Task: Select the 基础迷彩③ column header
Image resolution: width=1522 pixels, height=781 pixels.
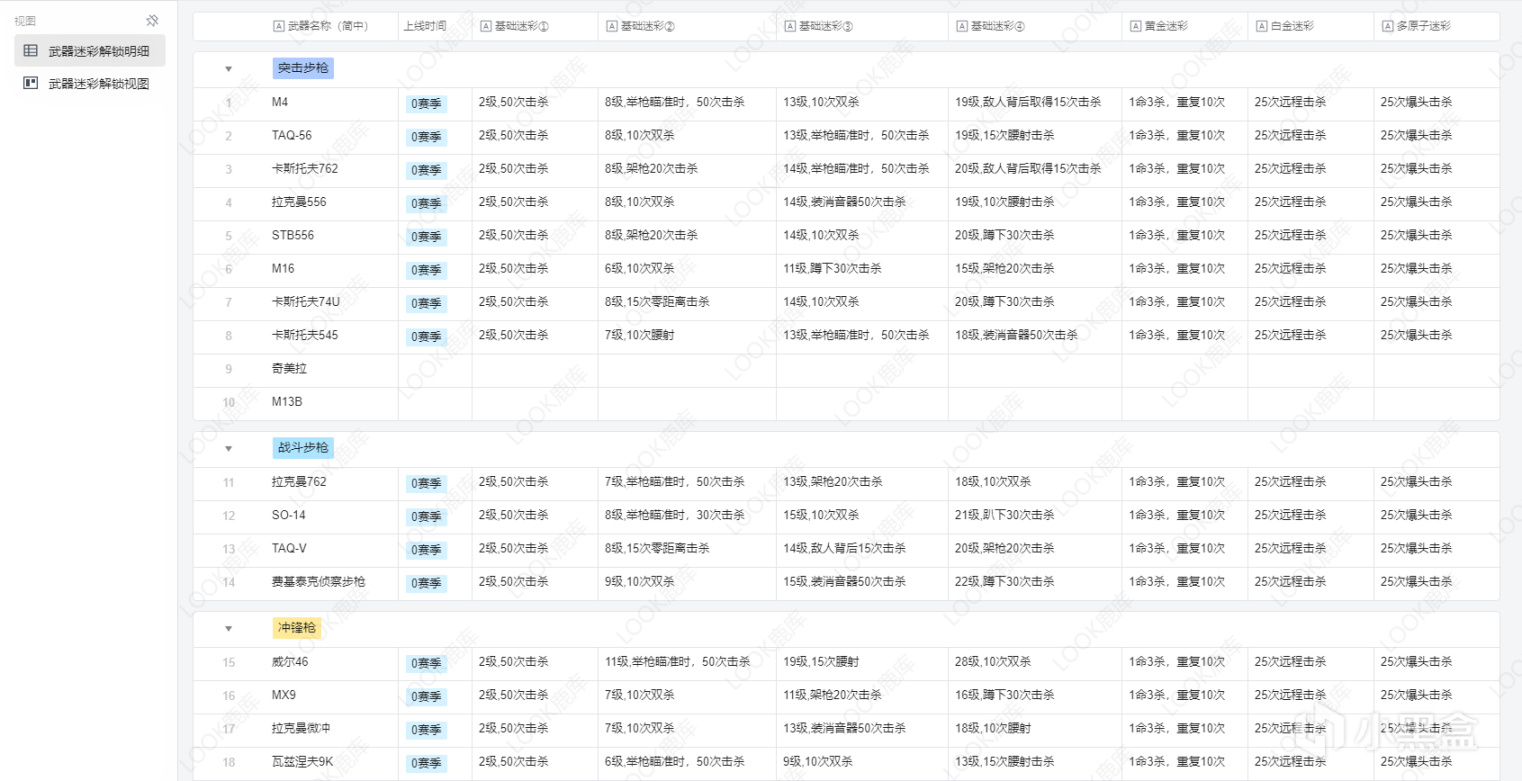Action: point(863,27)
